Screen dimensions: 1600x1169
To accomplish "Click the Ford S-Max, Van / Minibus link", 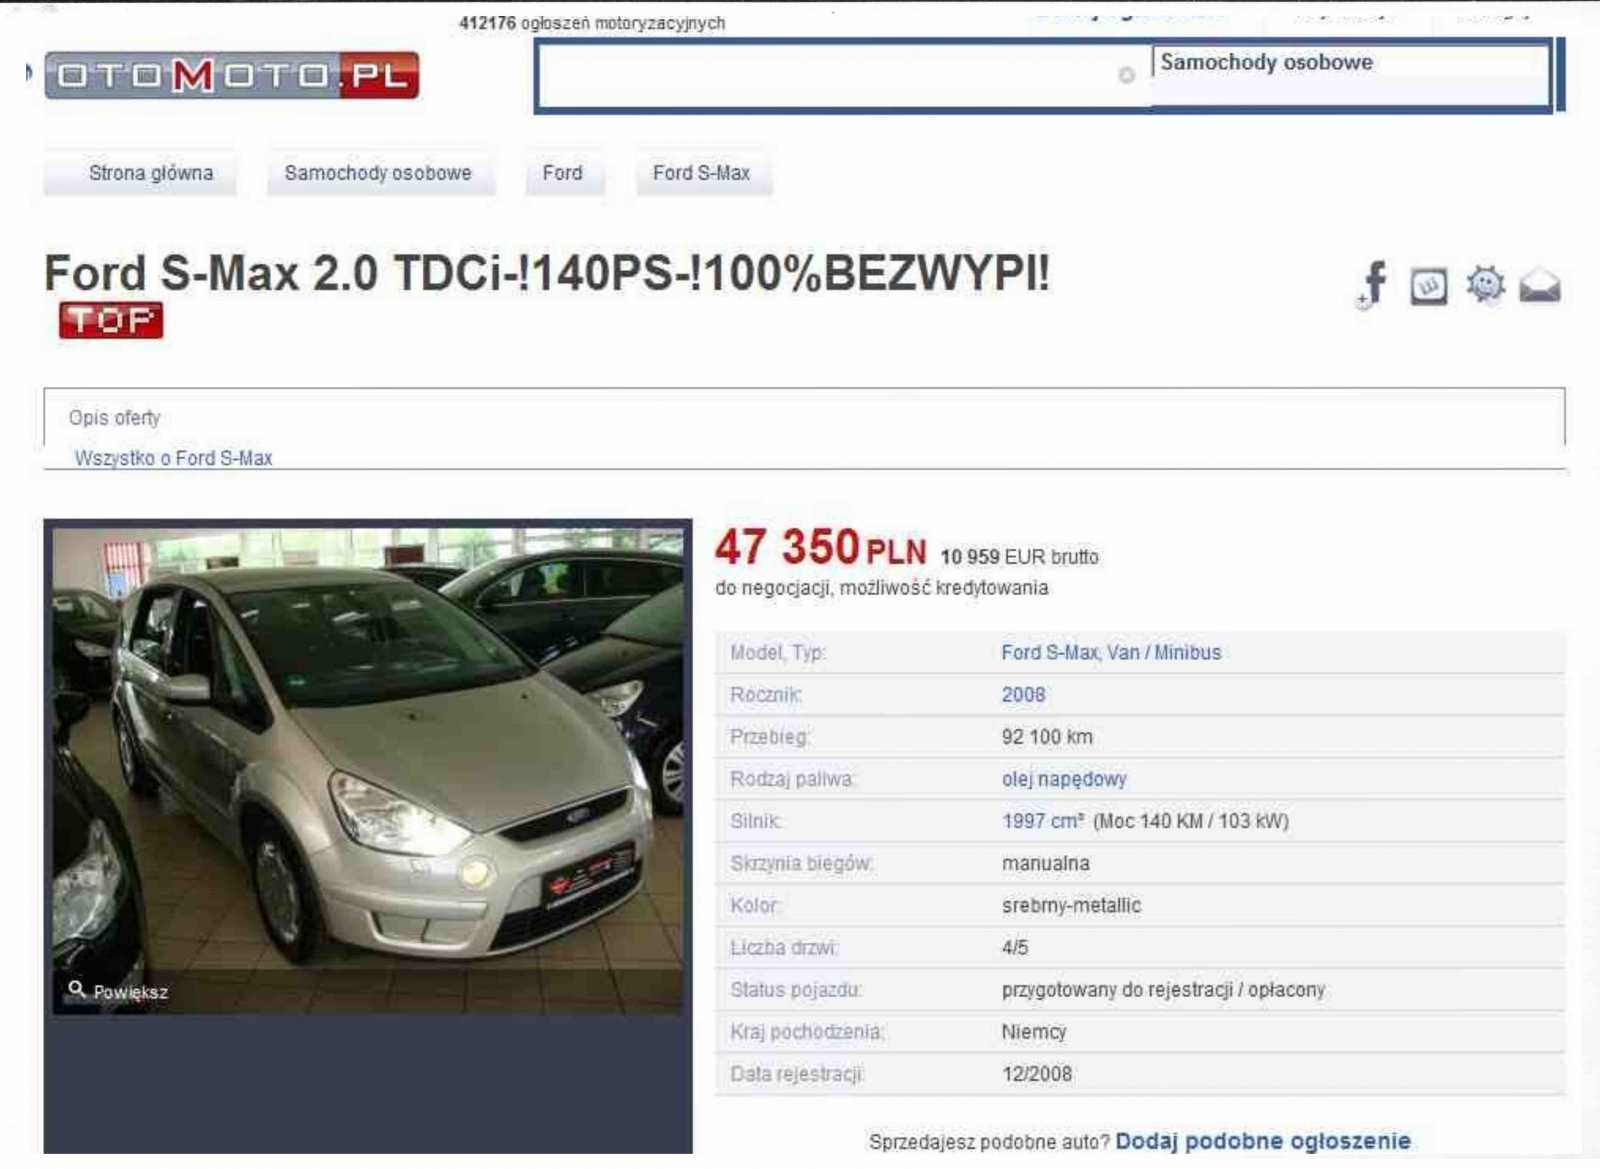I will tap(1111, 653).
